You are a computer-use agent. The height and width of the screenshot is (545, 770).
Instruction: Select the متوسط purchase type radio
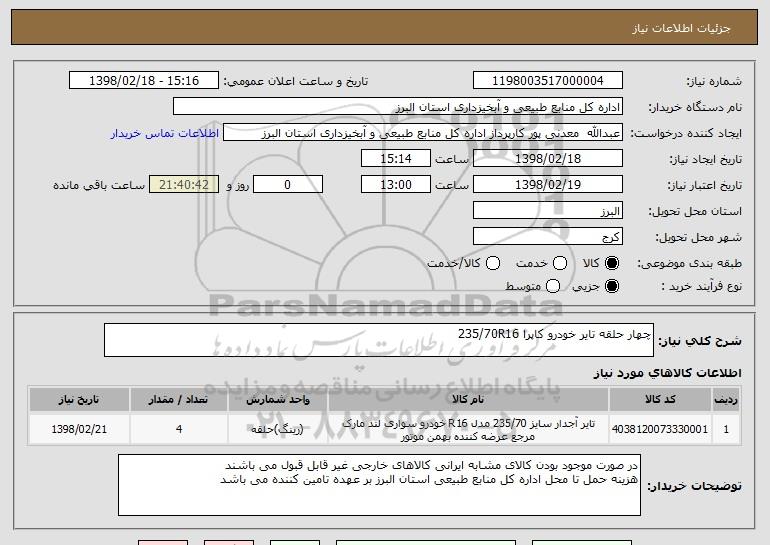click(x=553, y=286)
